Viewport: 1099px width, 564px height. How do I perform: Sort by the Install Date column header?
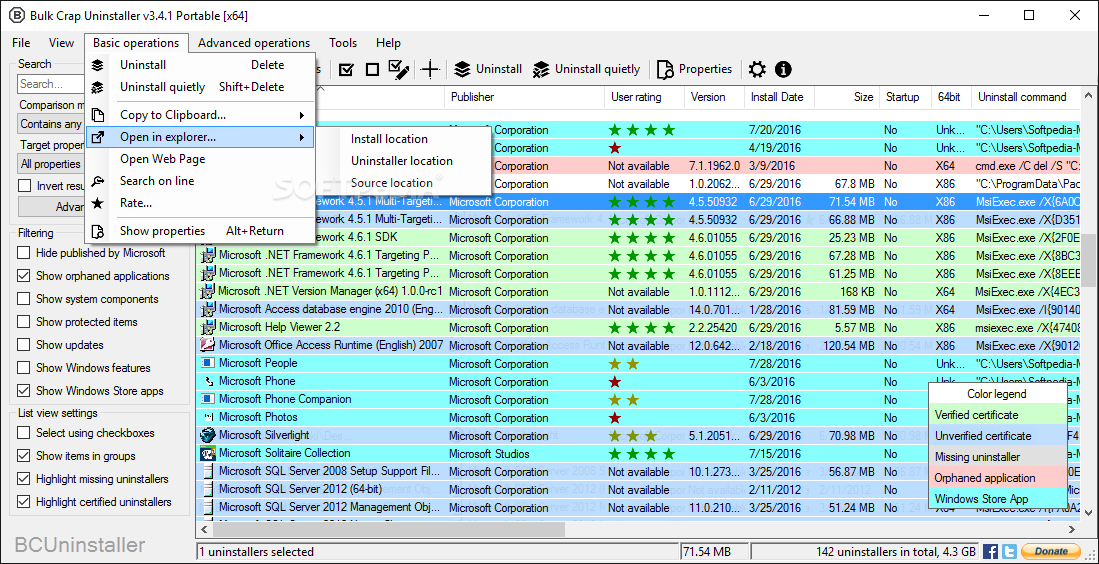point(779,97)
